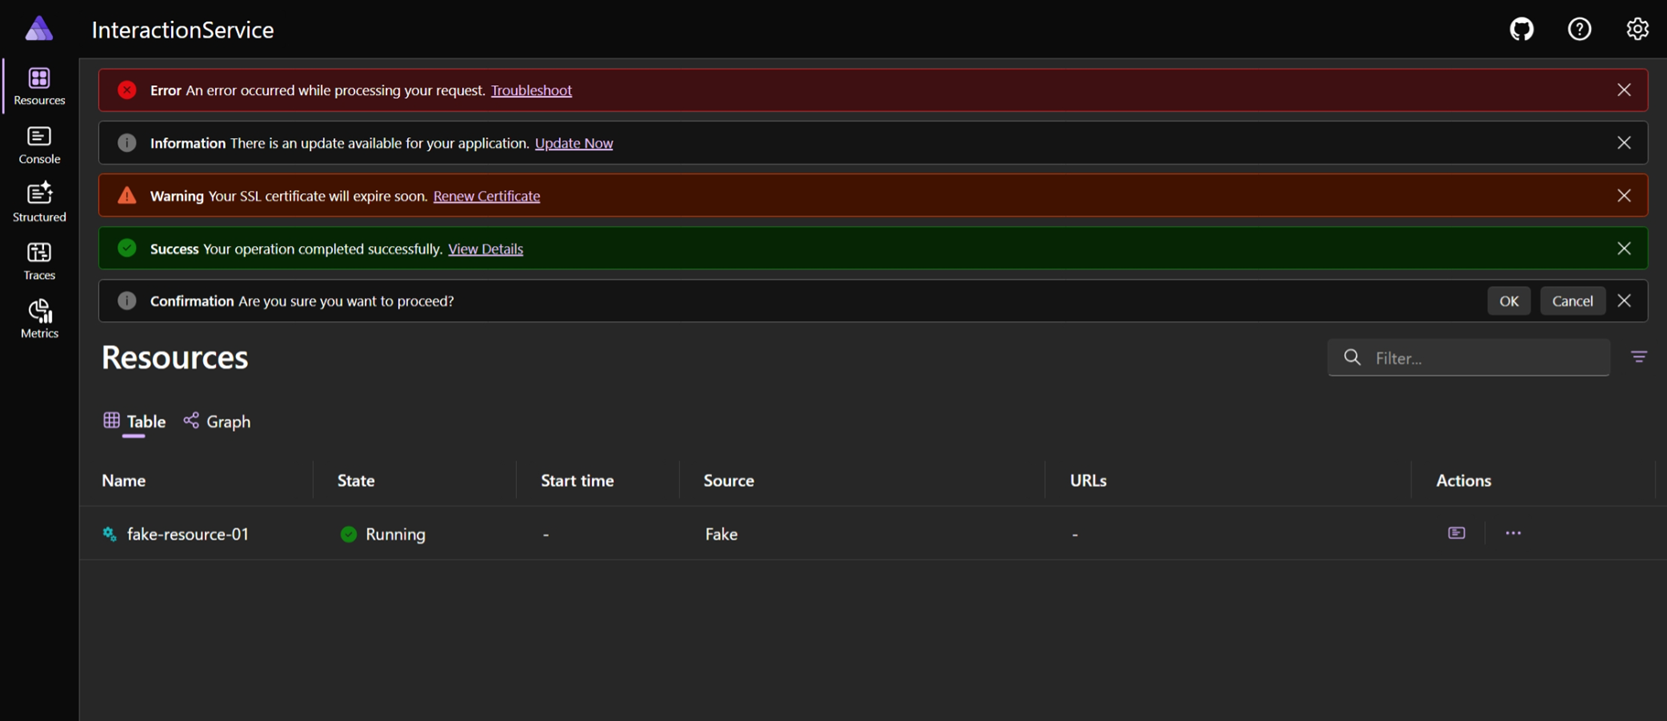
Task: Open the Metrics page in sidebar
Action: [x=39, y=319]
